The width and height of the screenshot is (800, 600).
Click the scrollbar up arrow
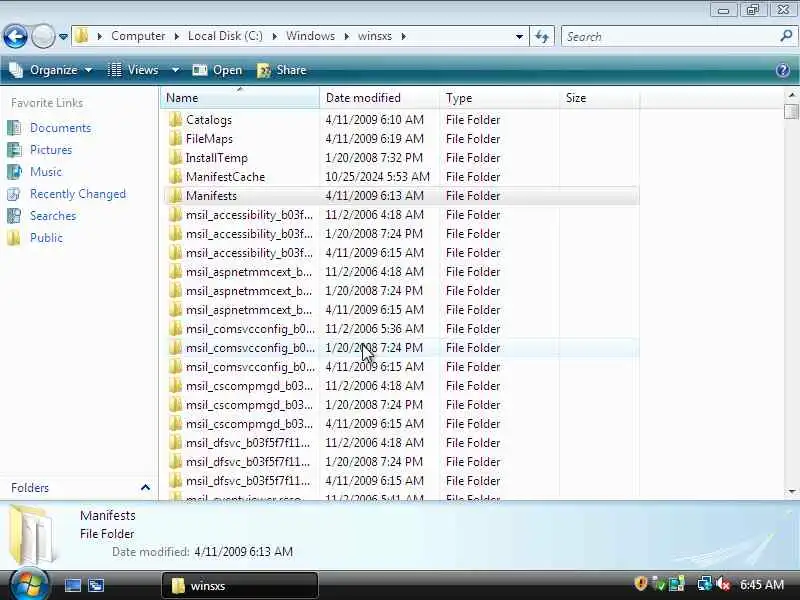click(791, 95)
